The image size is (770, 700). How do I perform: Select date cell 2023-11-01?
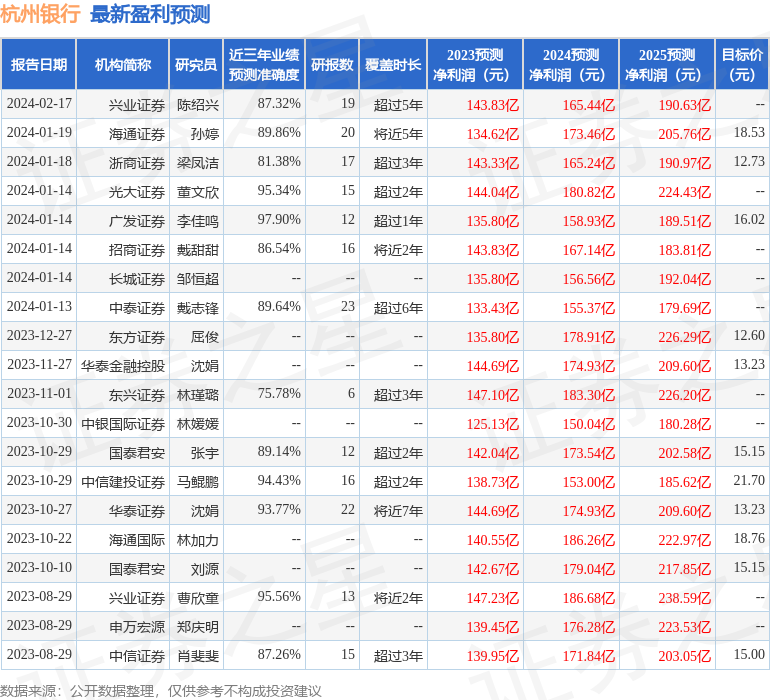click(x=39, y=393)
